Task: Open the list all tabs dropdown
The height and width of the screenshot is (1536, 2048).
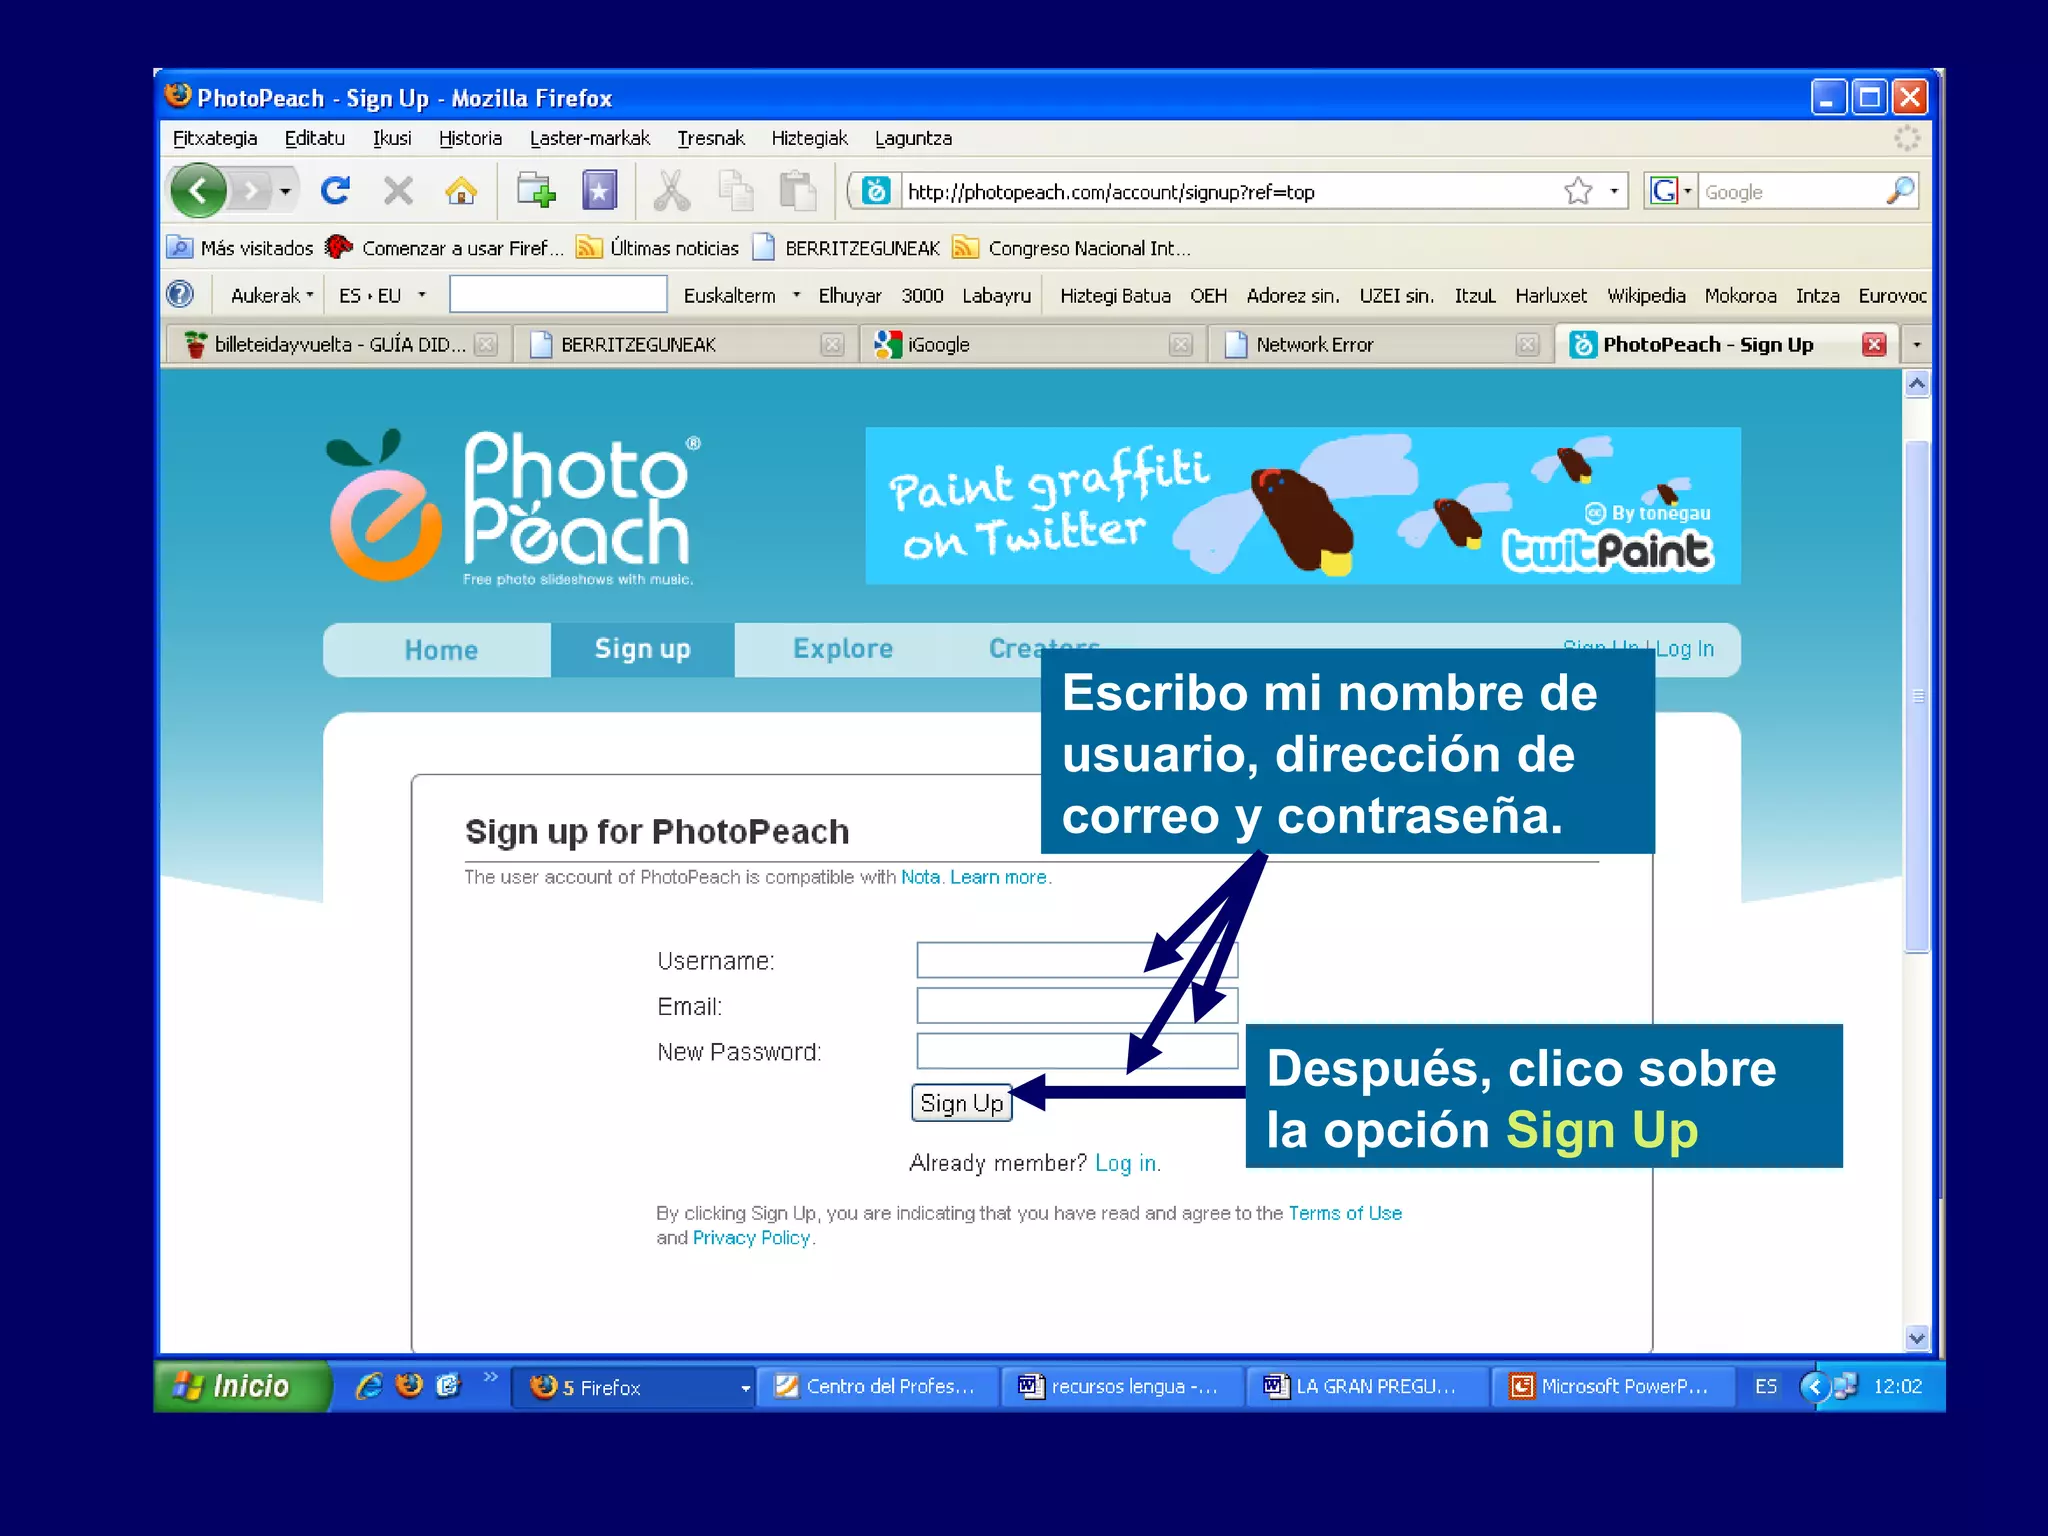Action: [x=1917, y=344]
